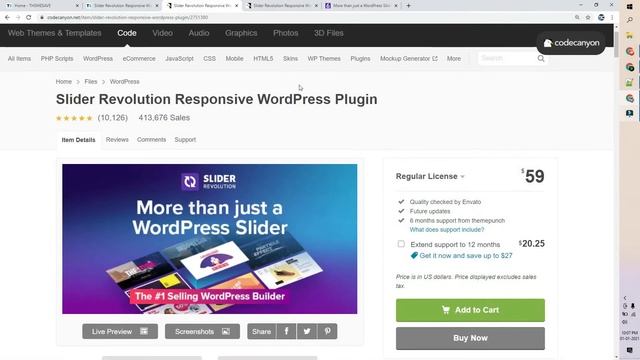640x360 pixels.
Task: Select Code in top navigation
Action: pyautogui.click(x=127, y=33)
